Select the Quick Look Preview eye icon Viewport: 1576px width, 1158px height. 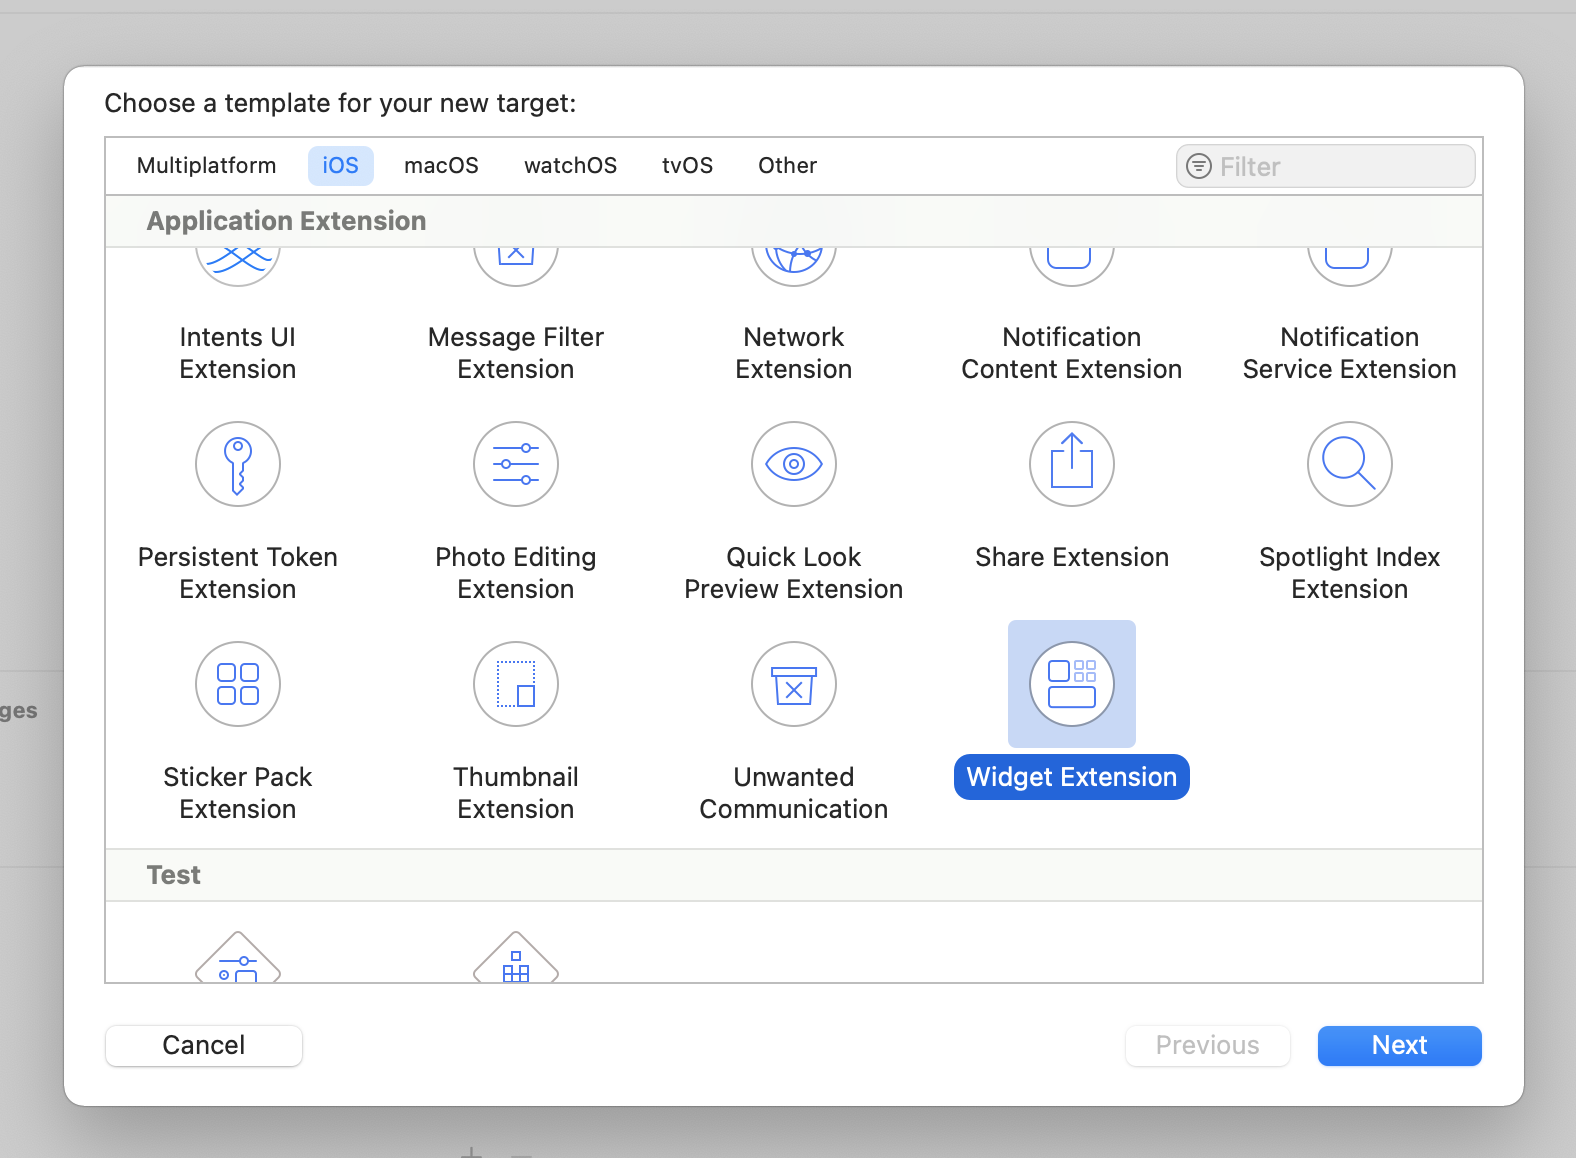[x=794, y=464]
